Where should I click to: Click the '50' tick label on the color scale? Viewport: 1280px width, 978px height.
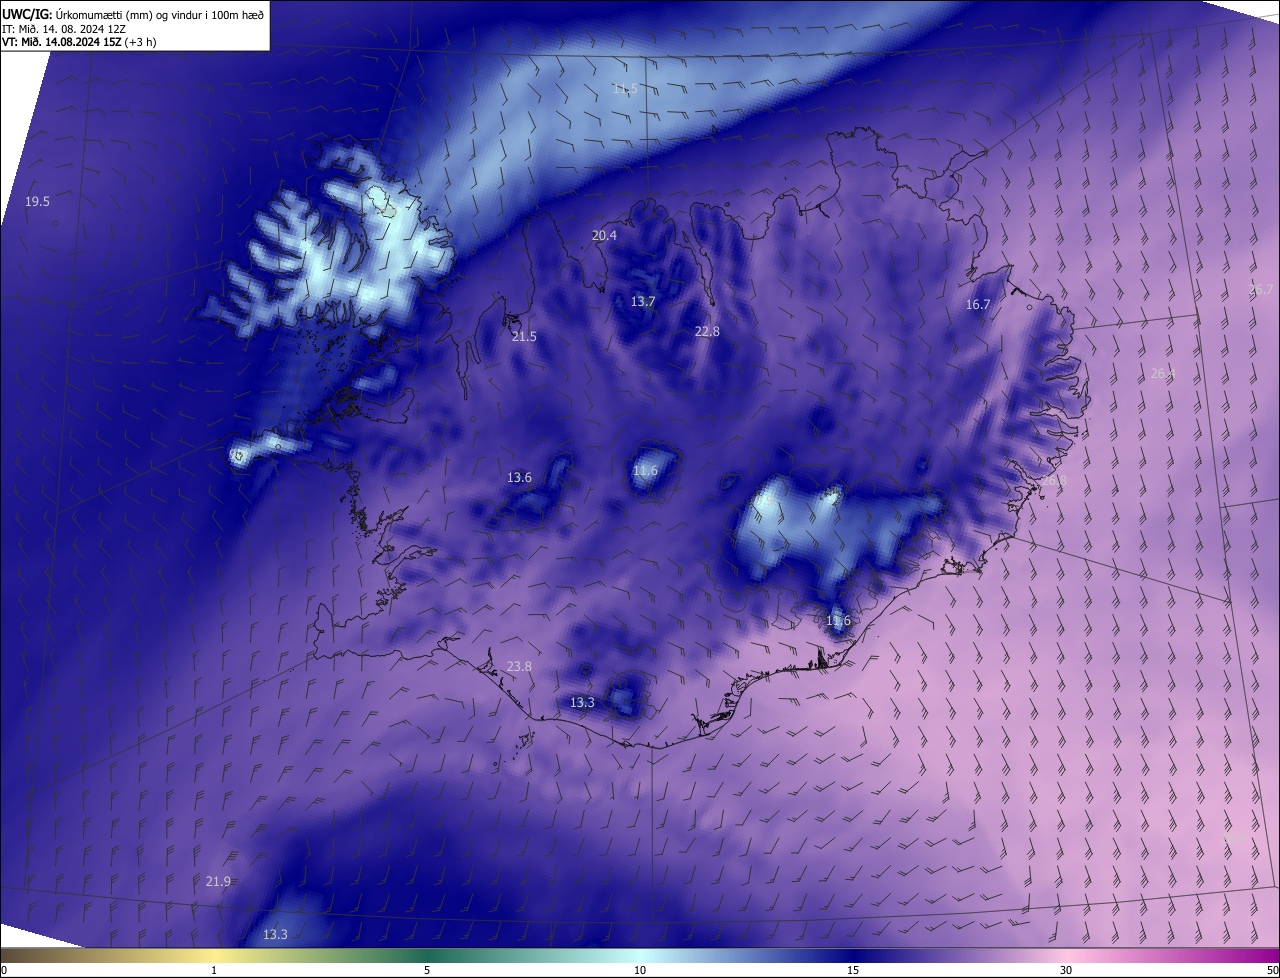(1272, 970)
